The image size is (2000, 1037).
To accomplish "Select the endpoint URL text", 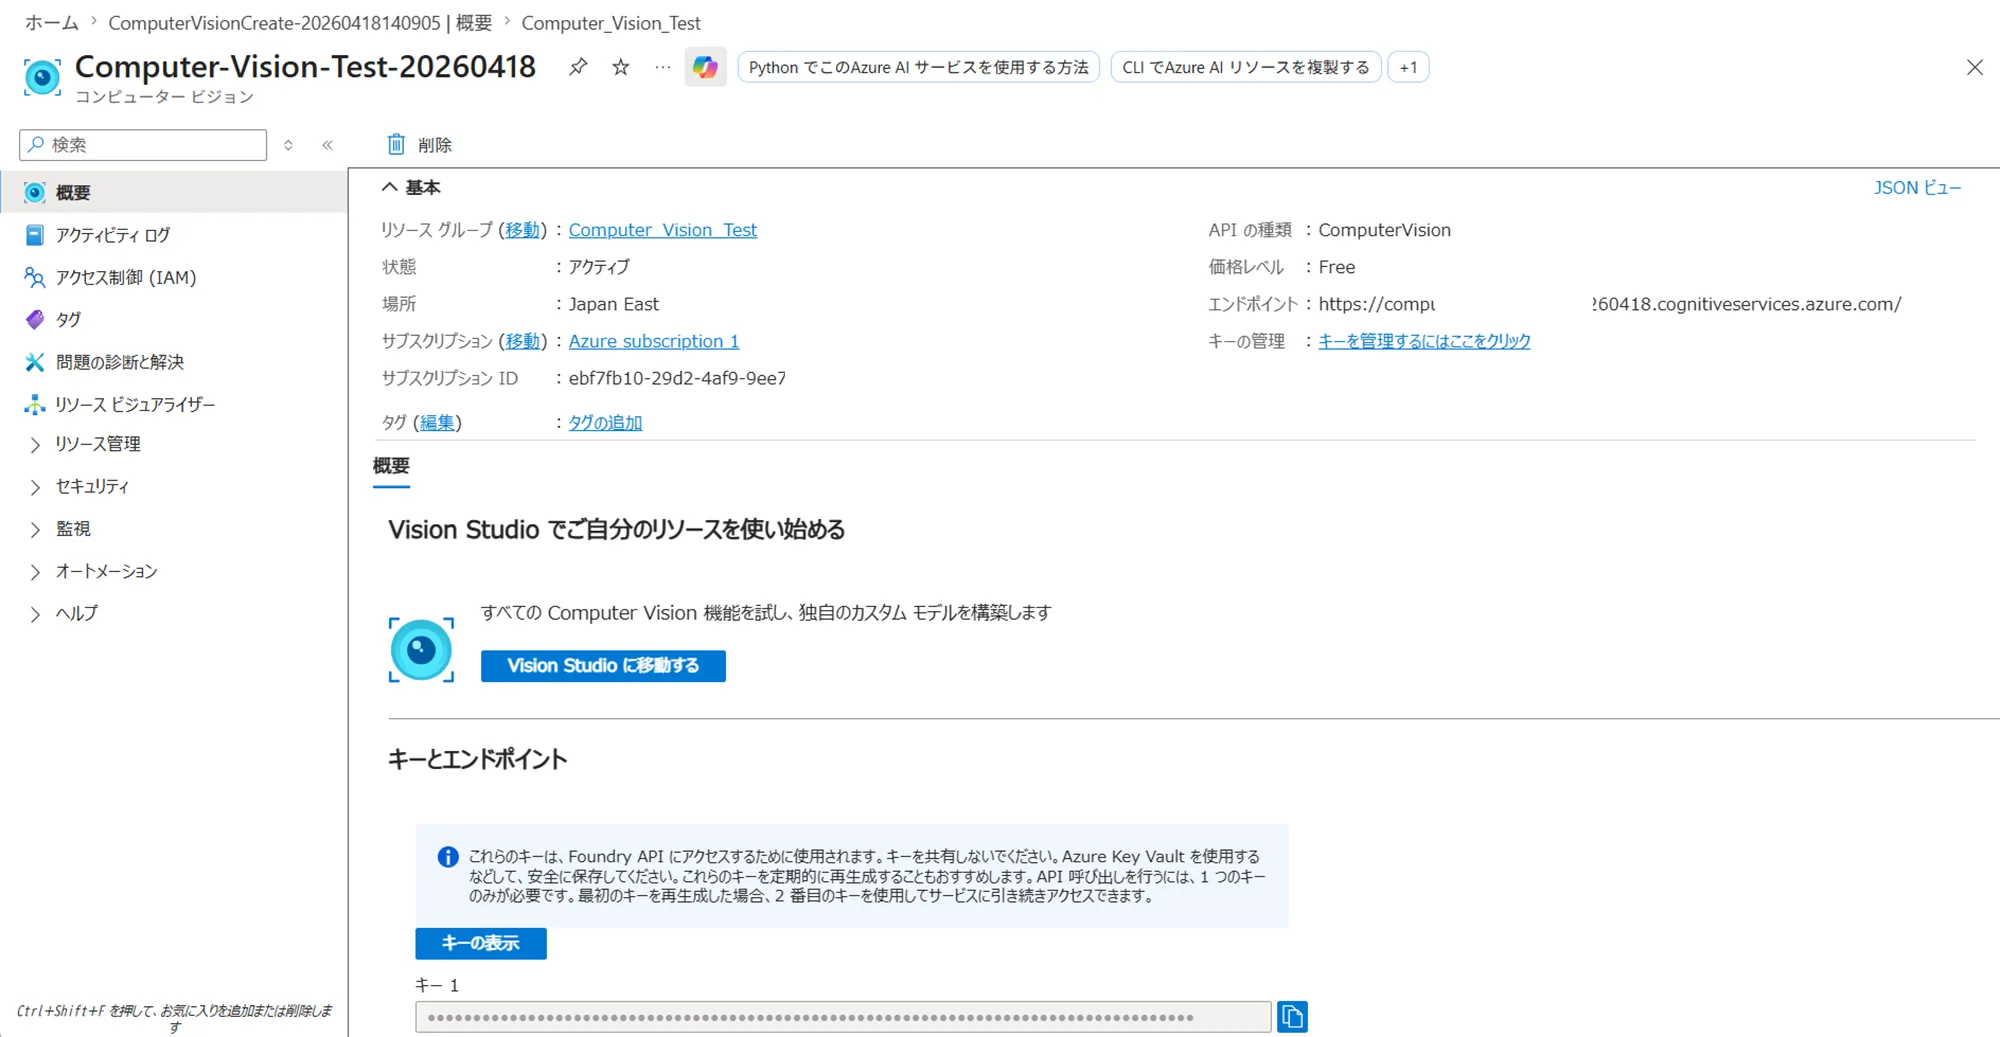I will 1610,304.
